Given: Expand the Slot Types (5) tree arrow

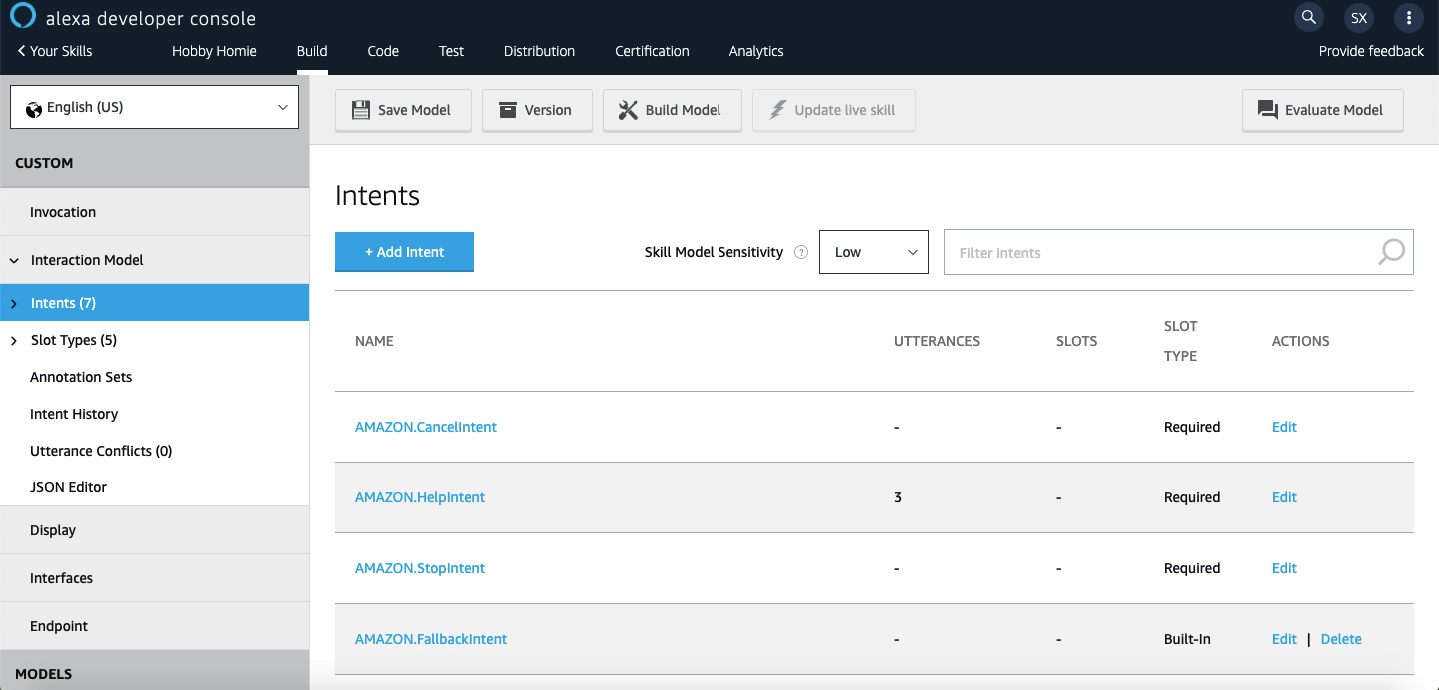Looking at the screenshot, I should (x=14, y=341).
